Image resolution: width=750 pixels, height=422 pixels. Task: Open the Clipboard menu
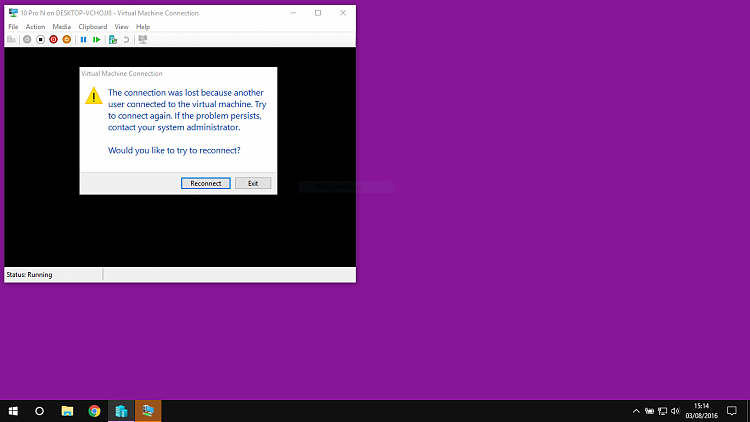[93, 27]
